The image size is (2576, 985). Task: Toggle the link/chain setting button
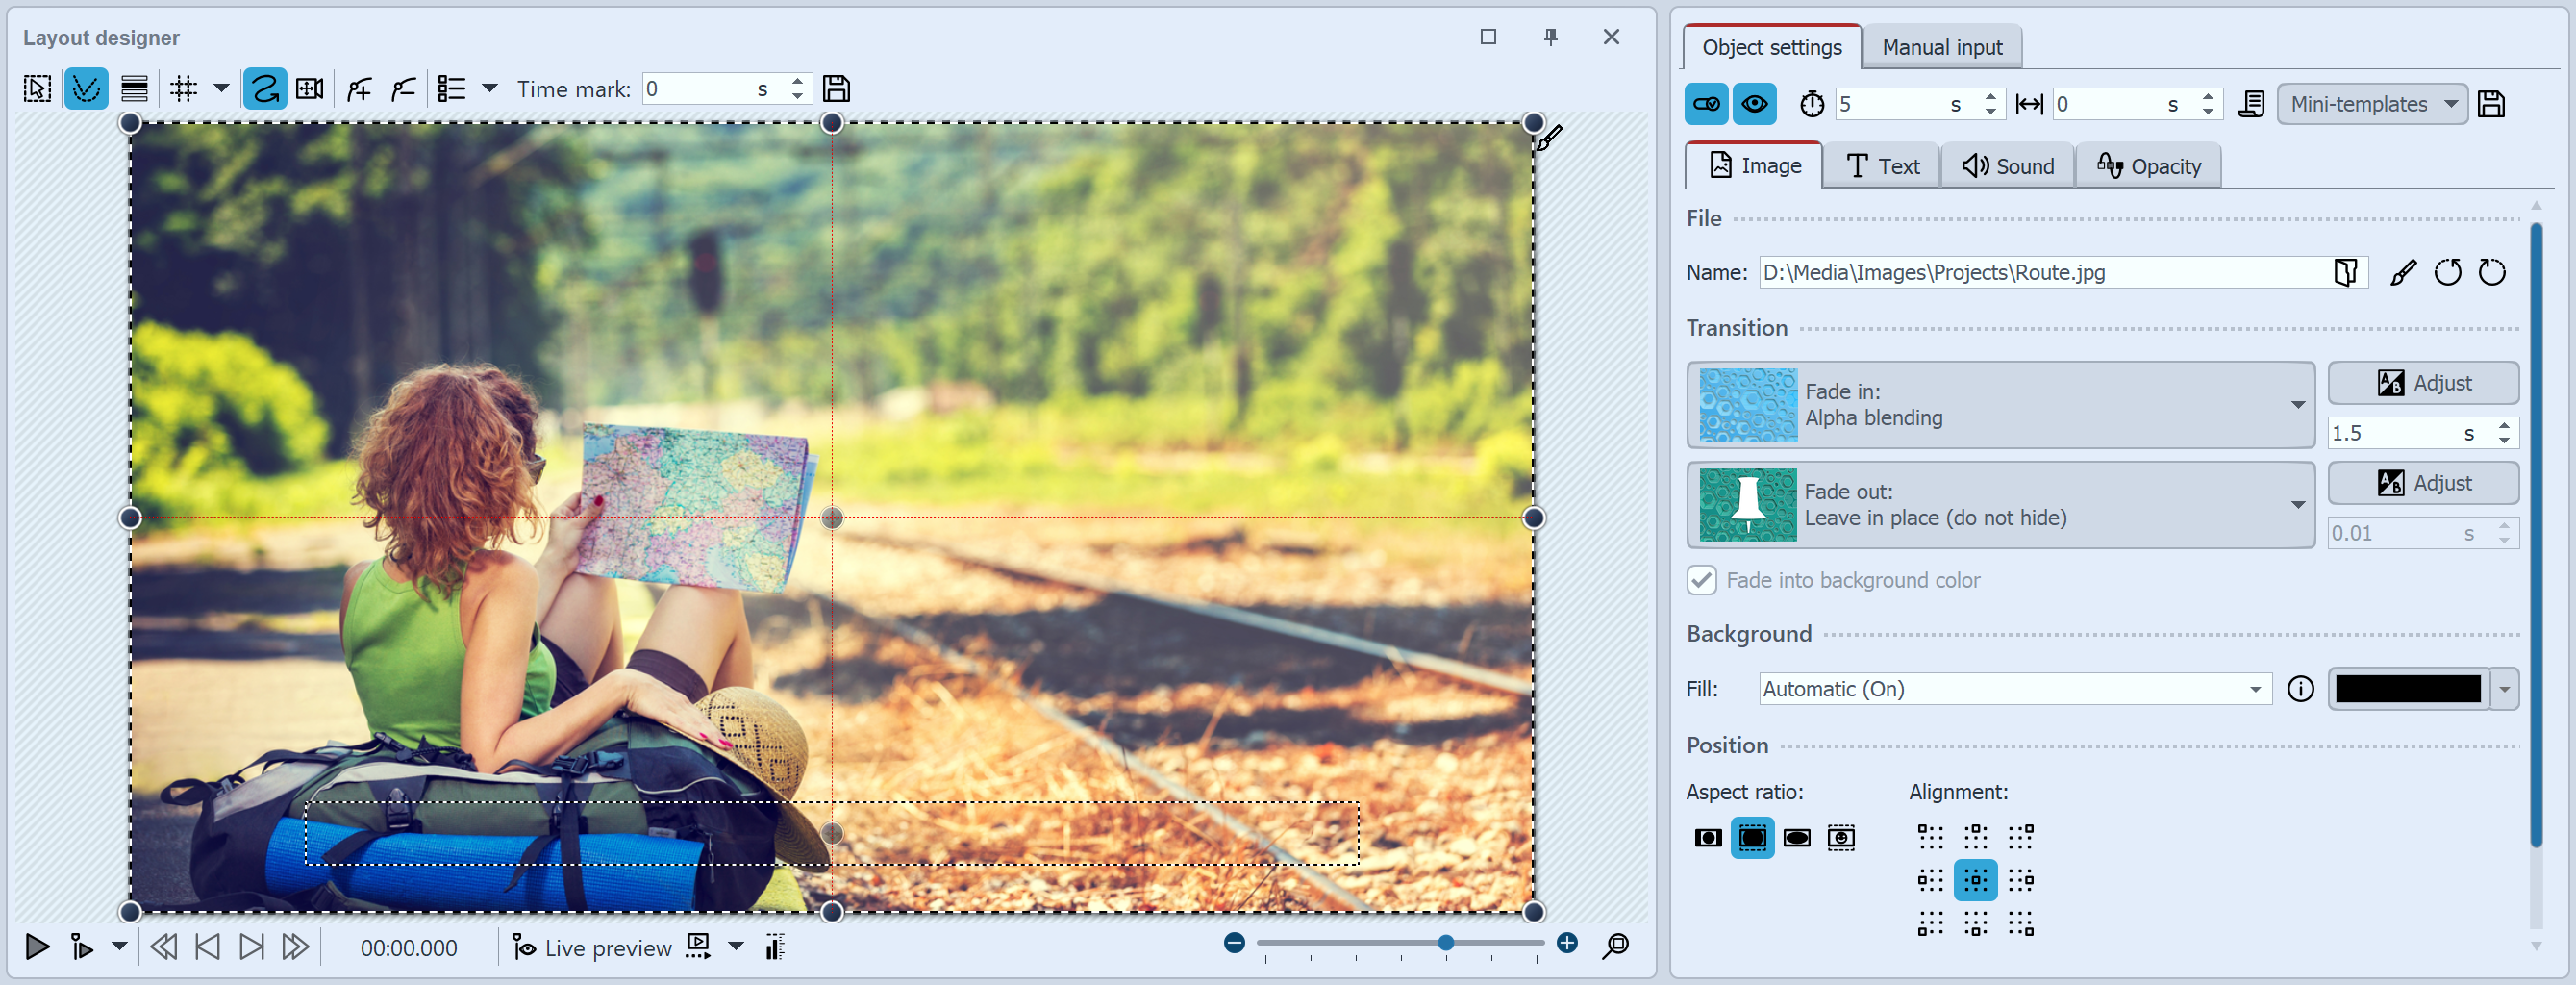point(1706,103)
